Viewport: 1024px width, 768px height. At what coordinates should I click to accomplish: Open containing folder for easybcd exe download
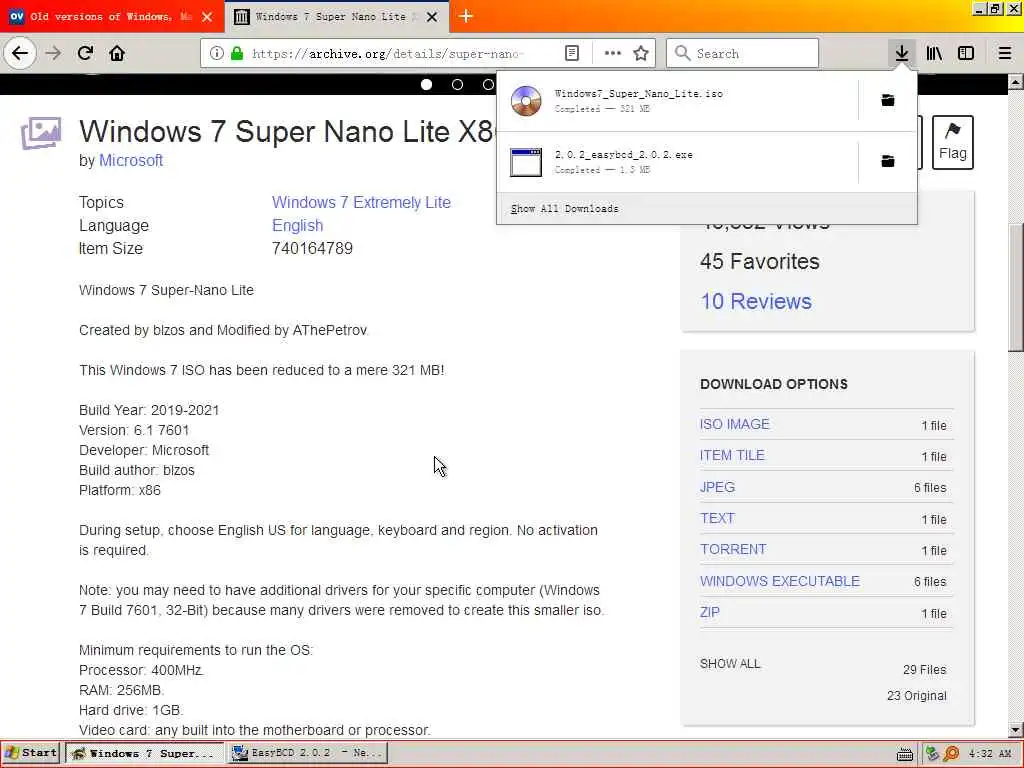pyautogui.click(x=888, y=161)
